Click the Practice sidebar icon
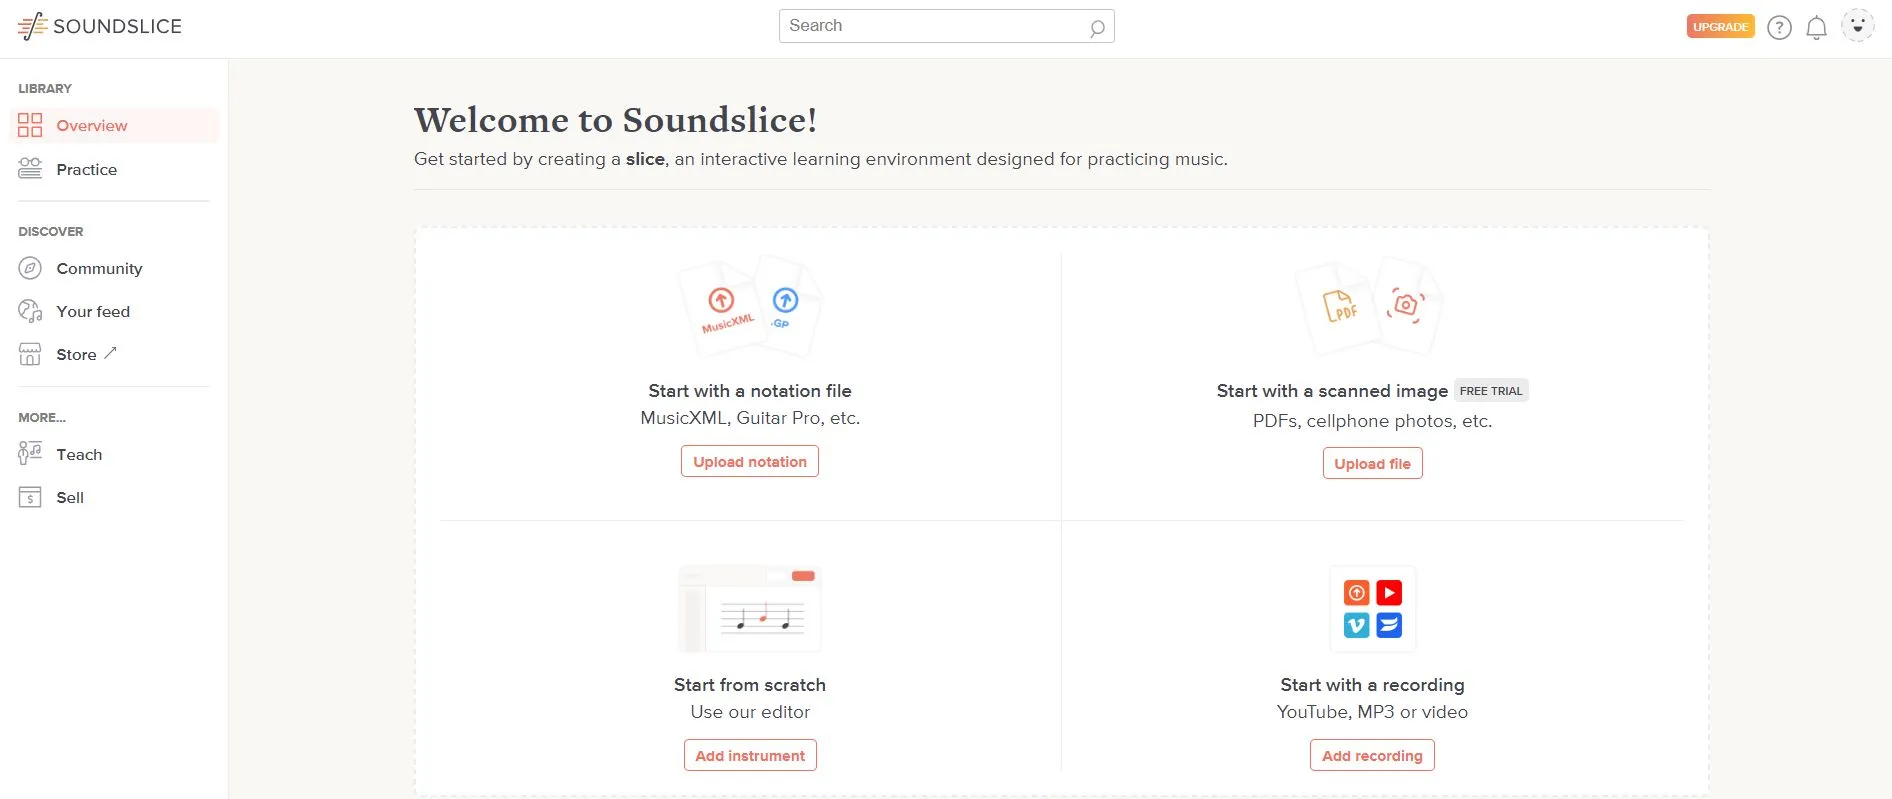Screen dimensions: 1892x799 pyautogui.click(x=29, y=168)
